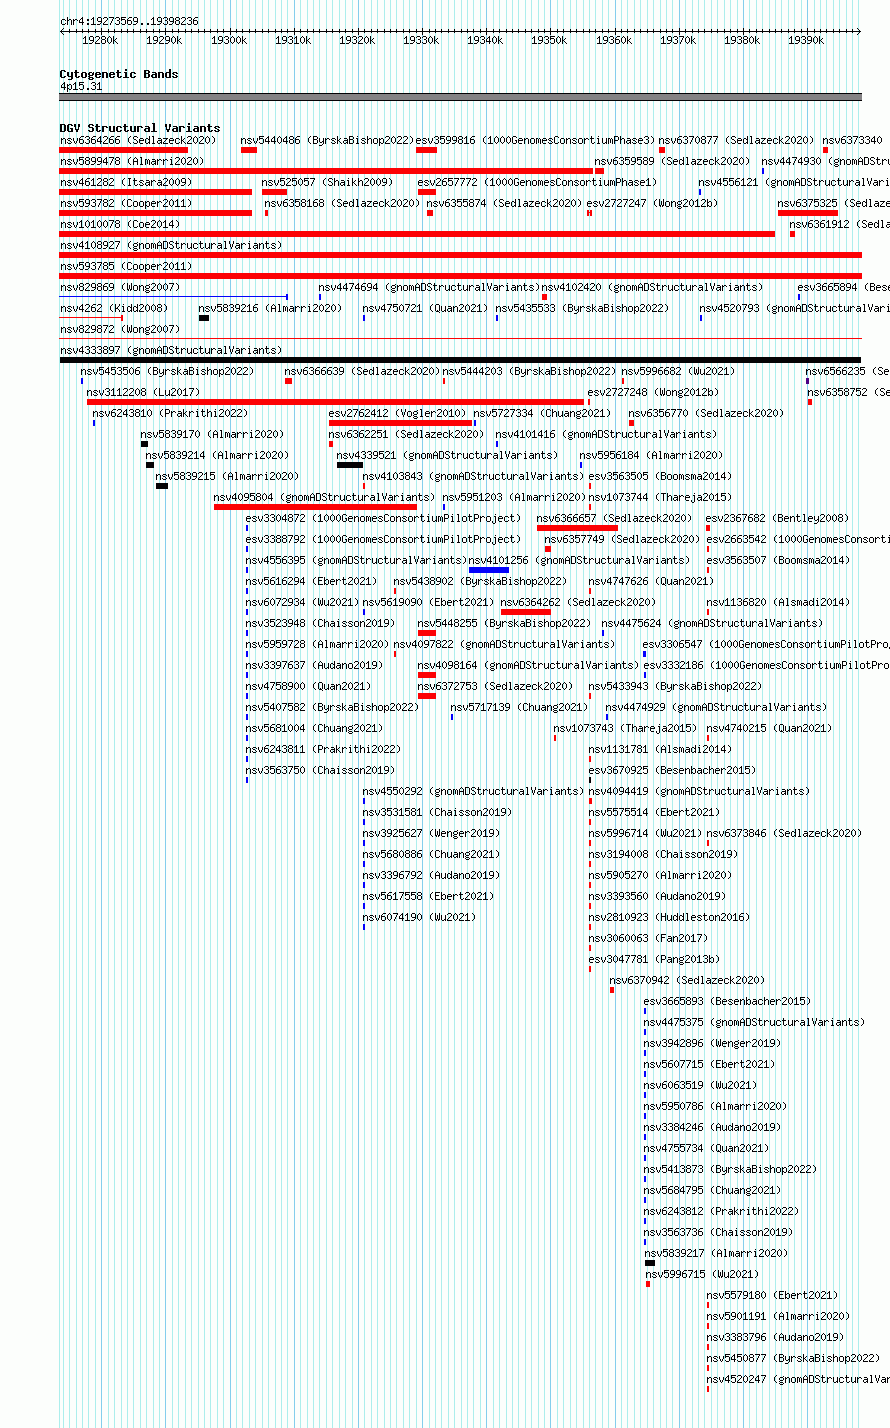Click the chr4:19273569..19398236 coordinates text

pos(129,21)
